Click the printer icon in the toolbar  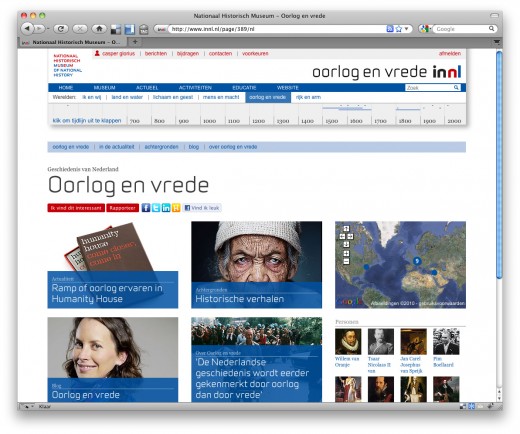(144, 29)
